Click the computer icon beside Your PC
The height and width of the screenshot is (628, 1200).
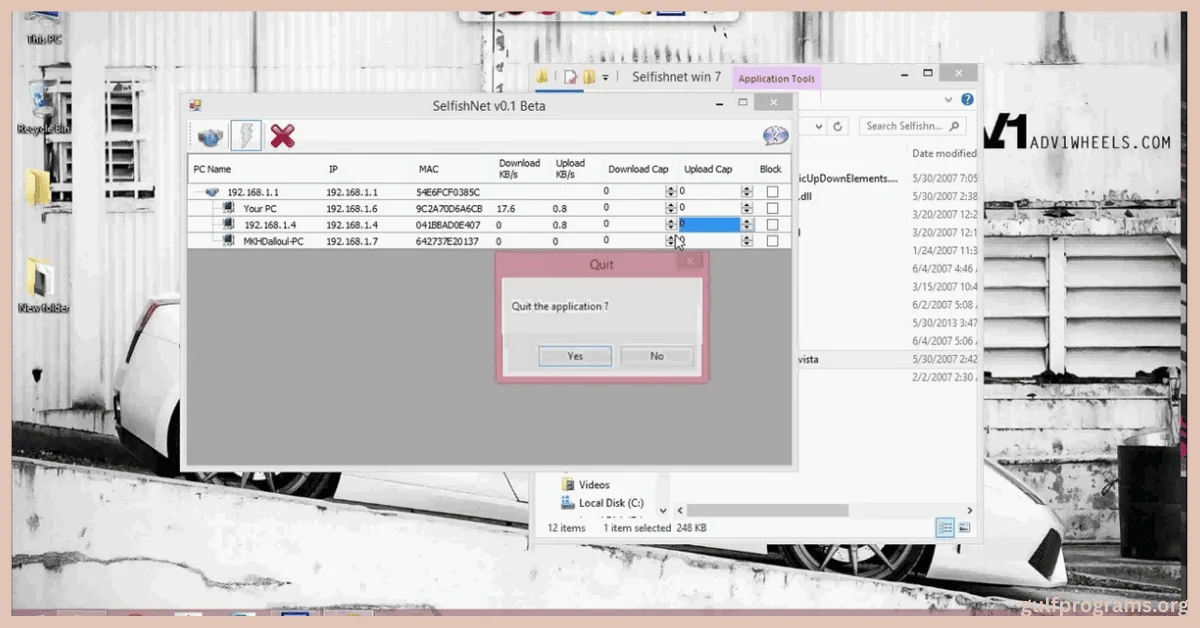[228, 208]
